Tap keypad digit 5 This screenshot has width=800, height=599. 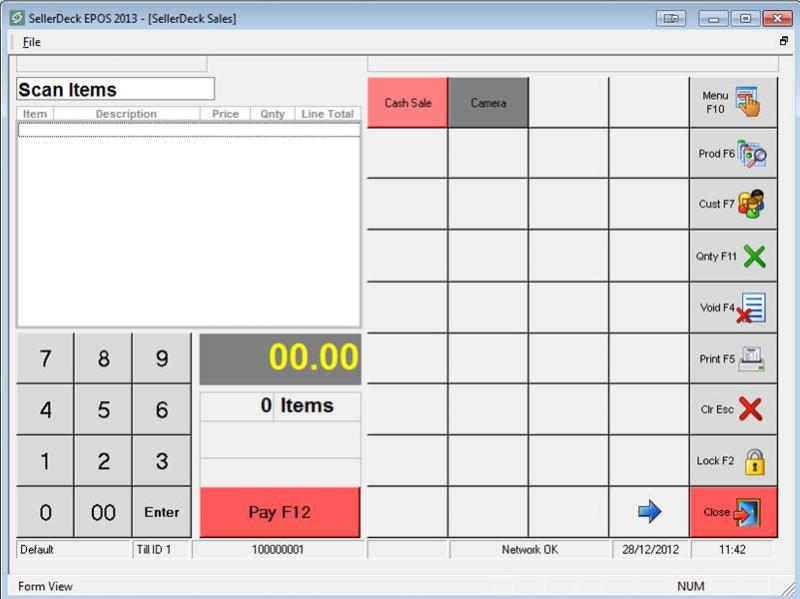click(x=103, y=410)
